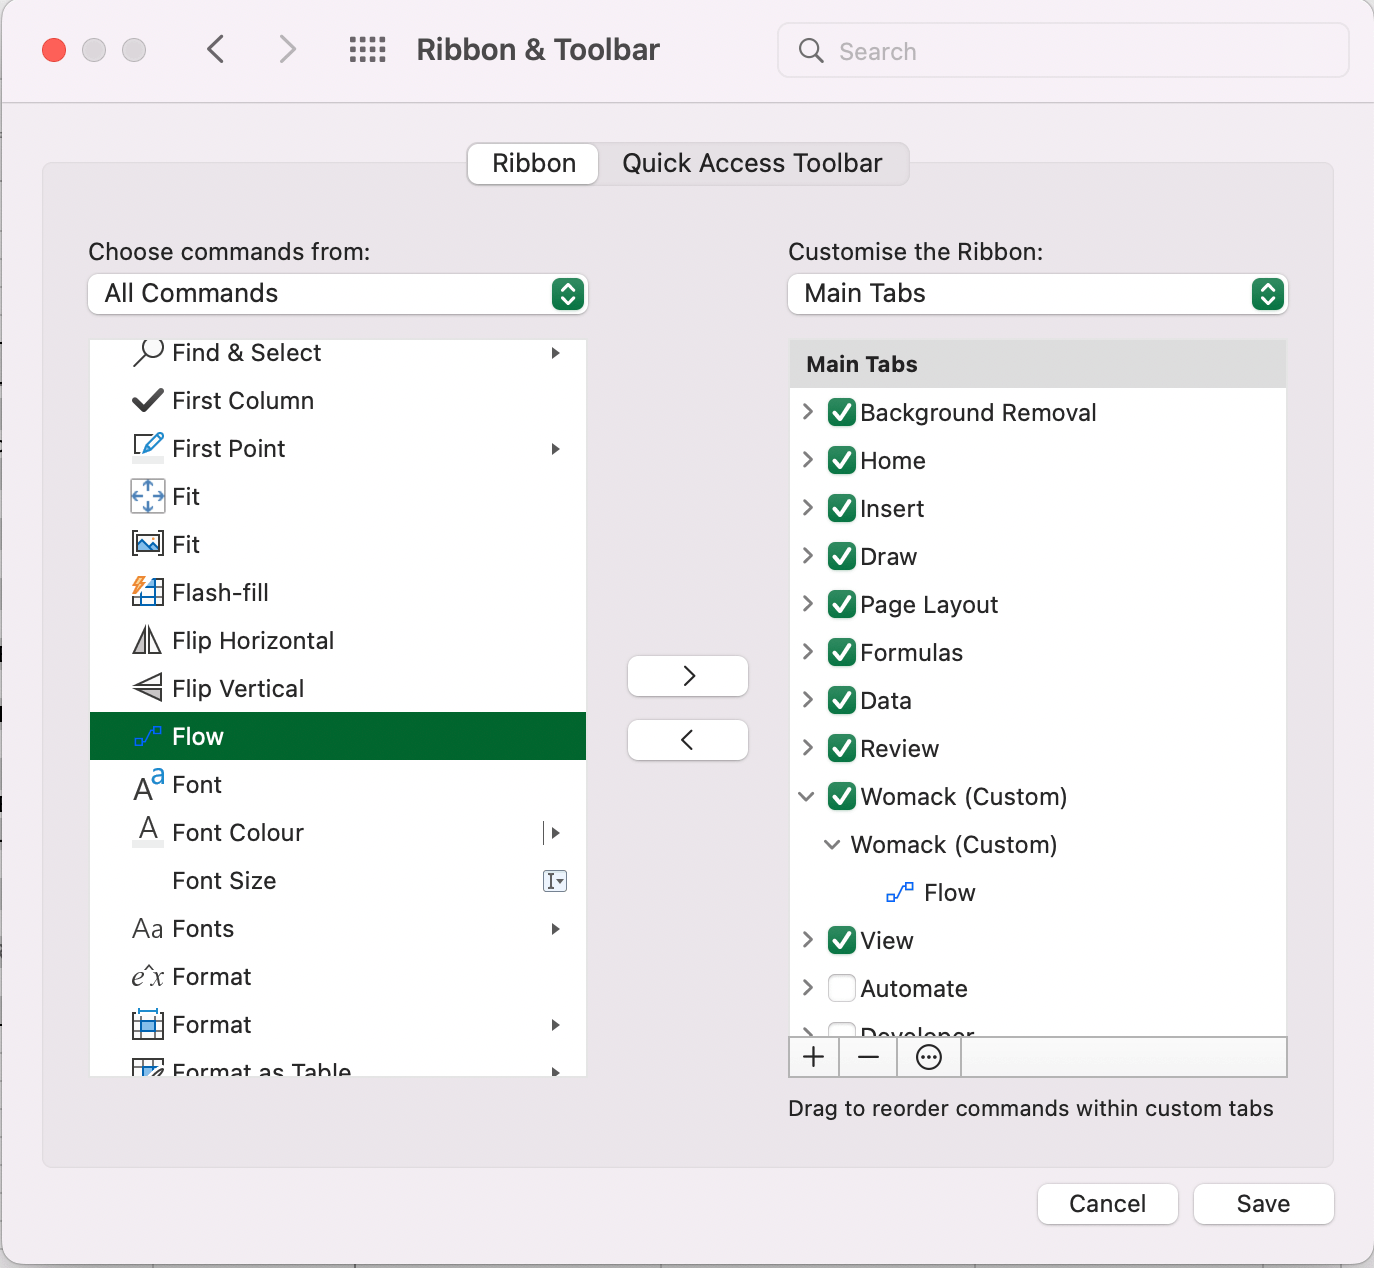Collapse the Womack (Custom) group chevron
Viewport: 1374px width, 1268px height.
click(x=832, y=845)
